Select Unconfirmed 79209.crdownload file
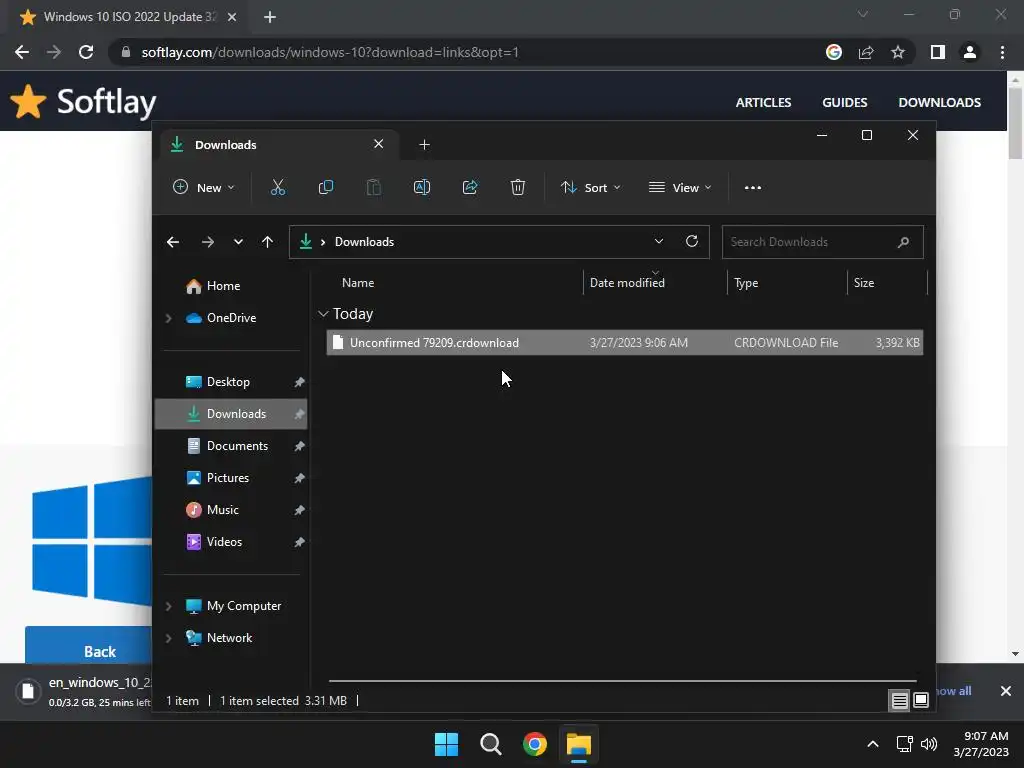This screenshot has width=1024, height=768. click(625, 343)
